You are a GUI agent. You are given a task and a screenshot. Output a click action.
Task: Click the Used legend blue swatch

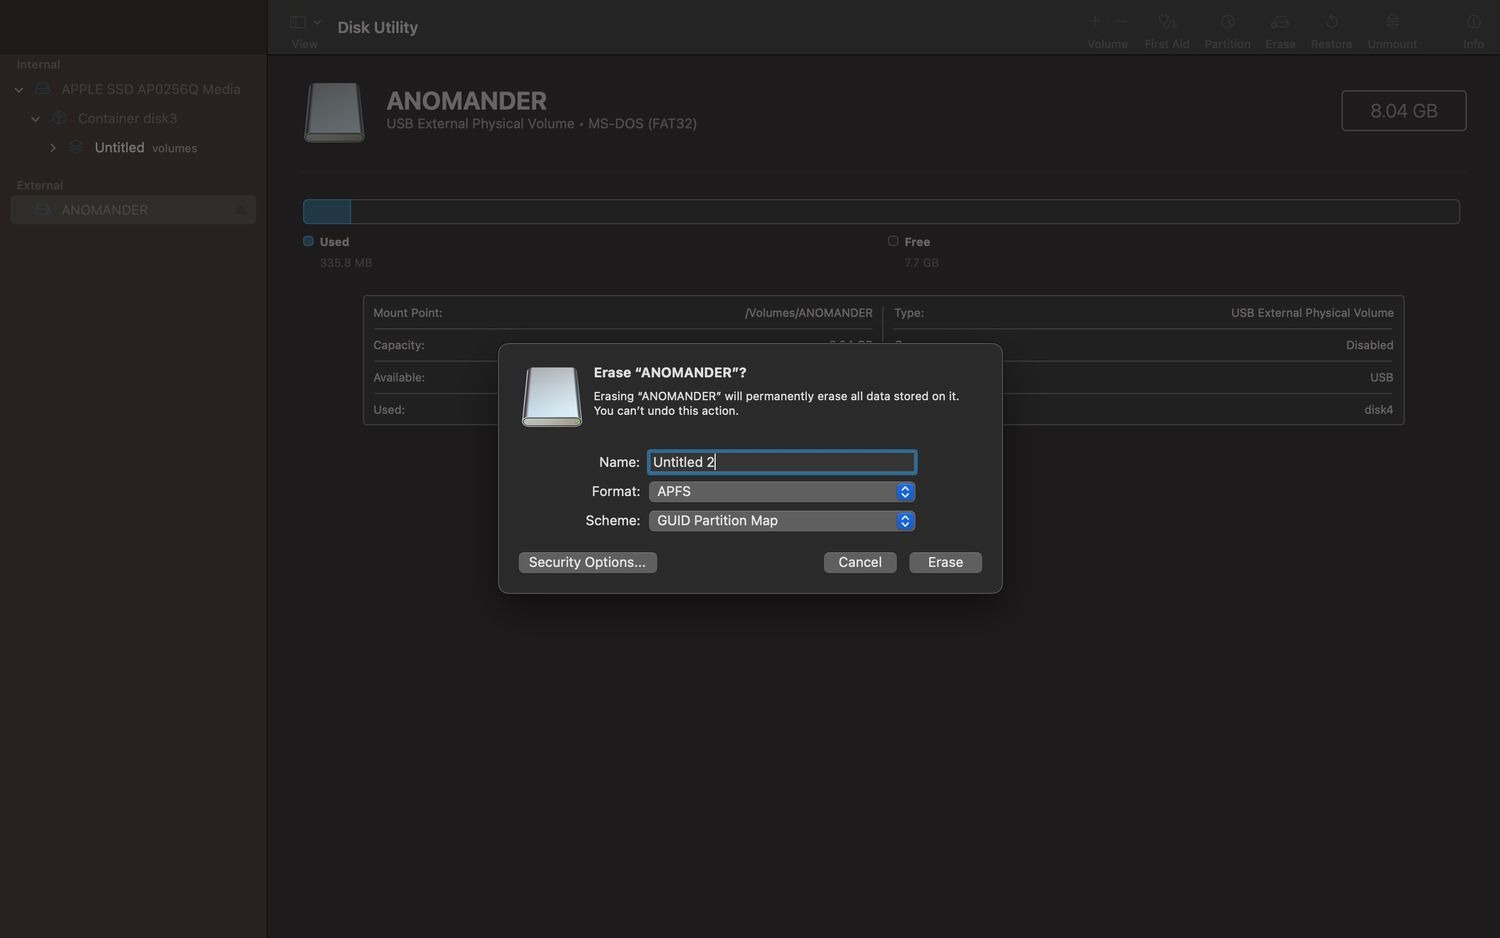[x=308, y=241]
